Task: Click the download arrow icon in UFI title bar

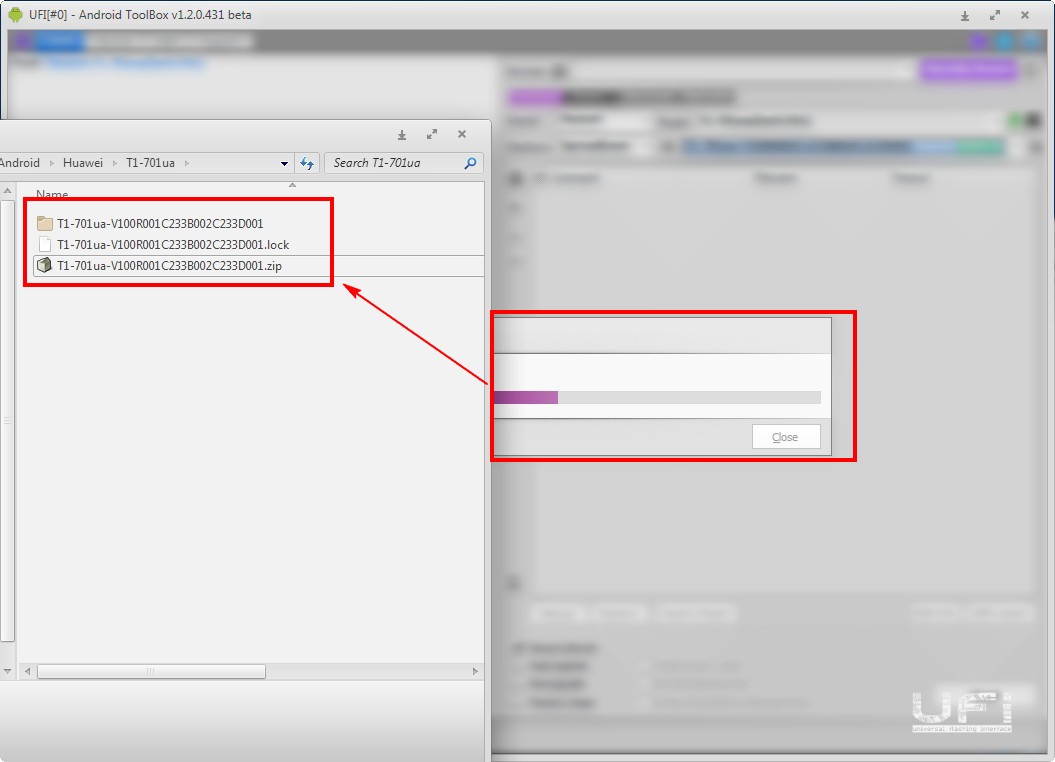Action: coord(964,15)
